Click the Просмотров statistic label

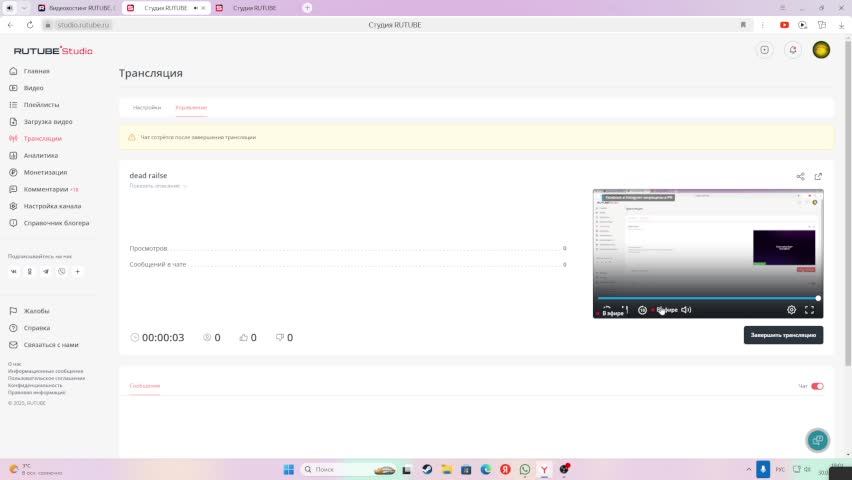(148, 248)
